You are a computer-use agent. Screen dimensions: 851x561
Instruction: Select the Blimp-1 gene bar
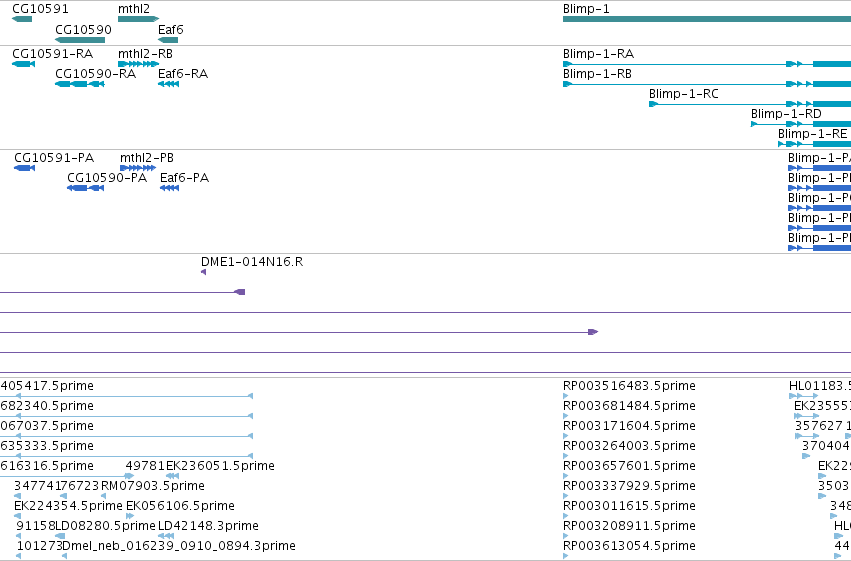pyautogui.click(x=707, y=19)
